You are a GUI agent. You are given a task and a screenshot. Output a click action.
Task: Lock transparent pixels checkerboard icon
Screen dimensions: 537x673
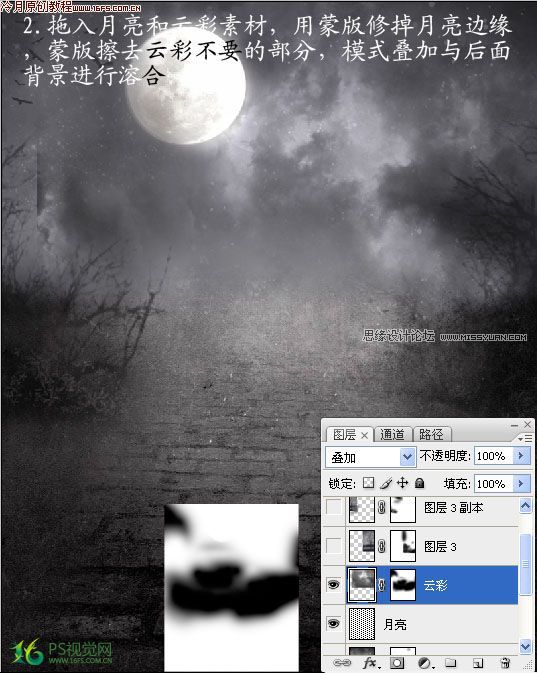point(368,483)
